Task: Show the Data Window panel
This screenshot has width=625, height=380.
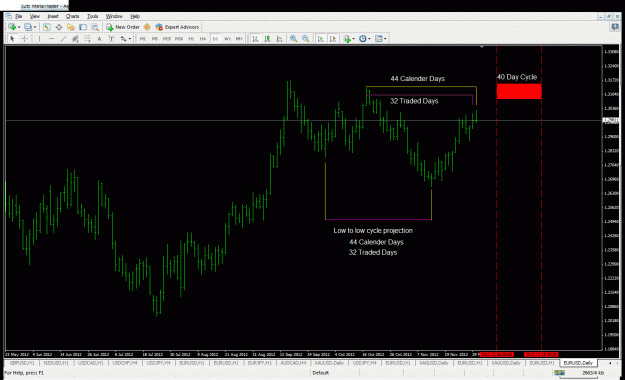Action: pyautogui.click(x=59, y=27)
